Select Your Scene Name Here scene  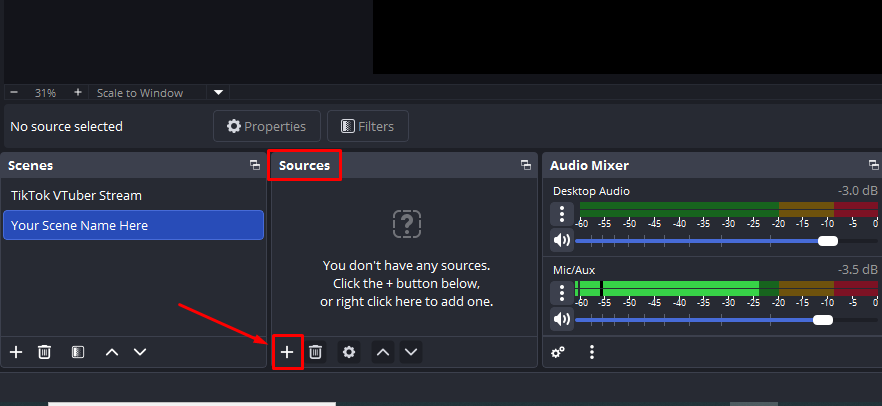tap(133, 225)
